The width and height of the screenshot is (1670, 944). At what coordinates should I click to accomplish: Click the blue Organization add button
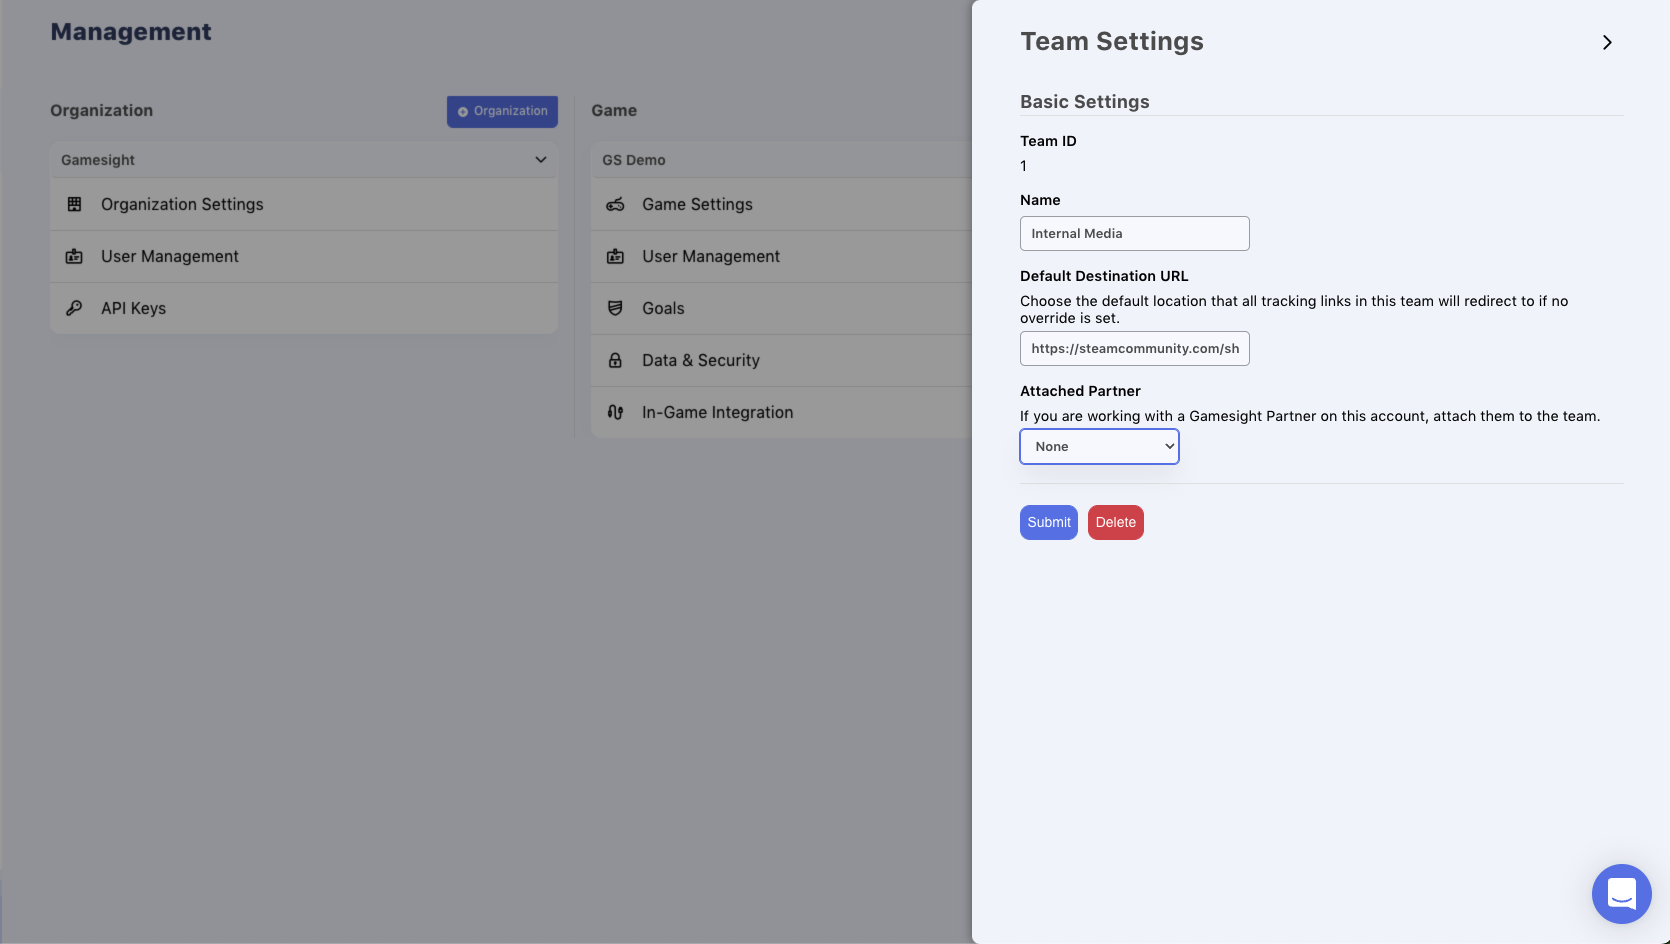pyautogui.click(x=502, y=111)
